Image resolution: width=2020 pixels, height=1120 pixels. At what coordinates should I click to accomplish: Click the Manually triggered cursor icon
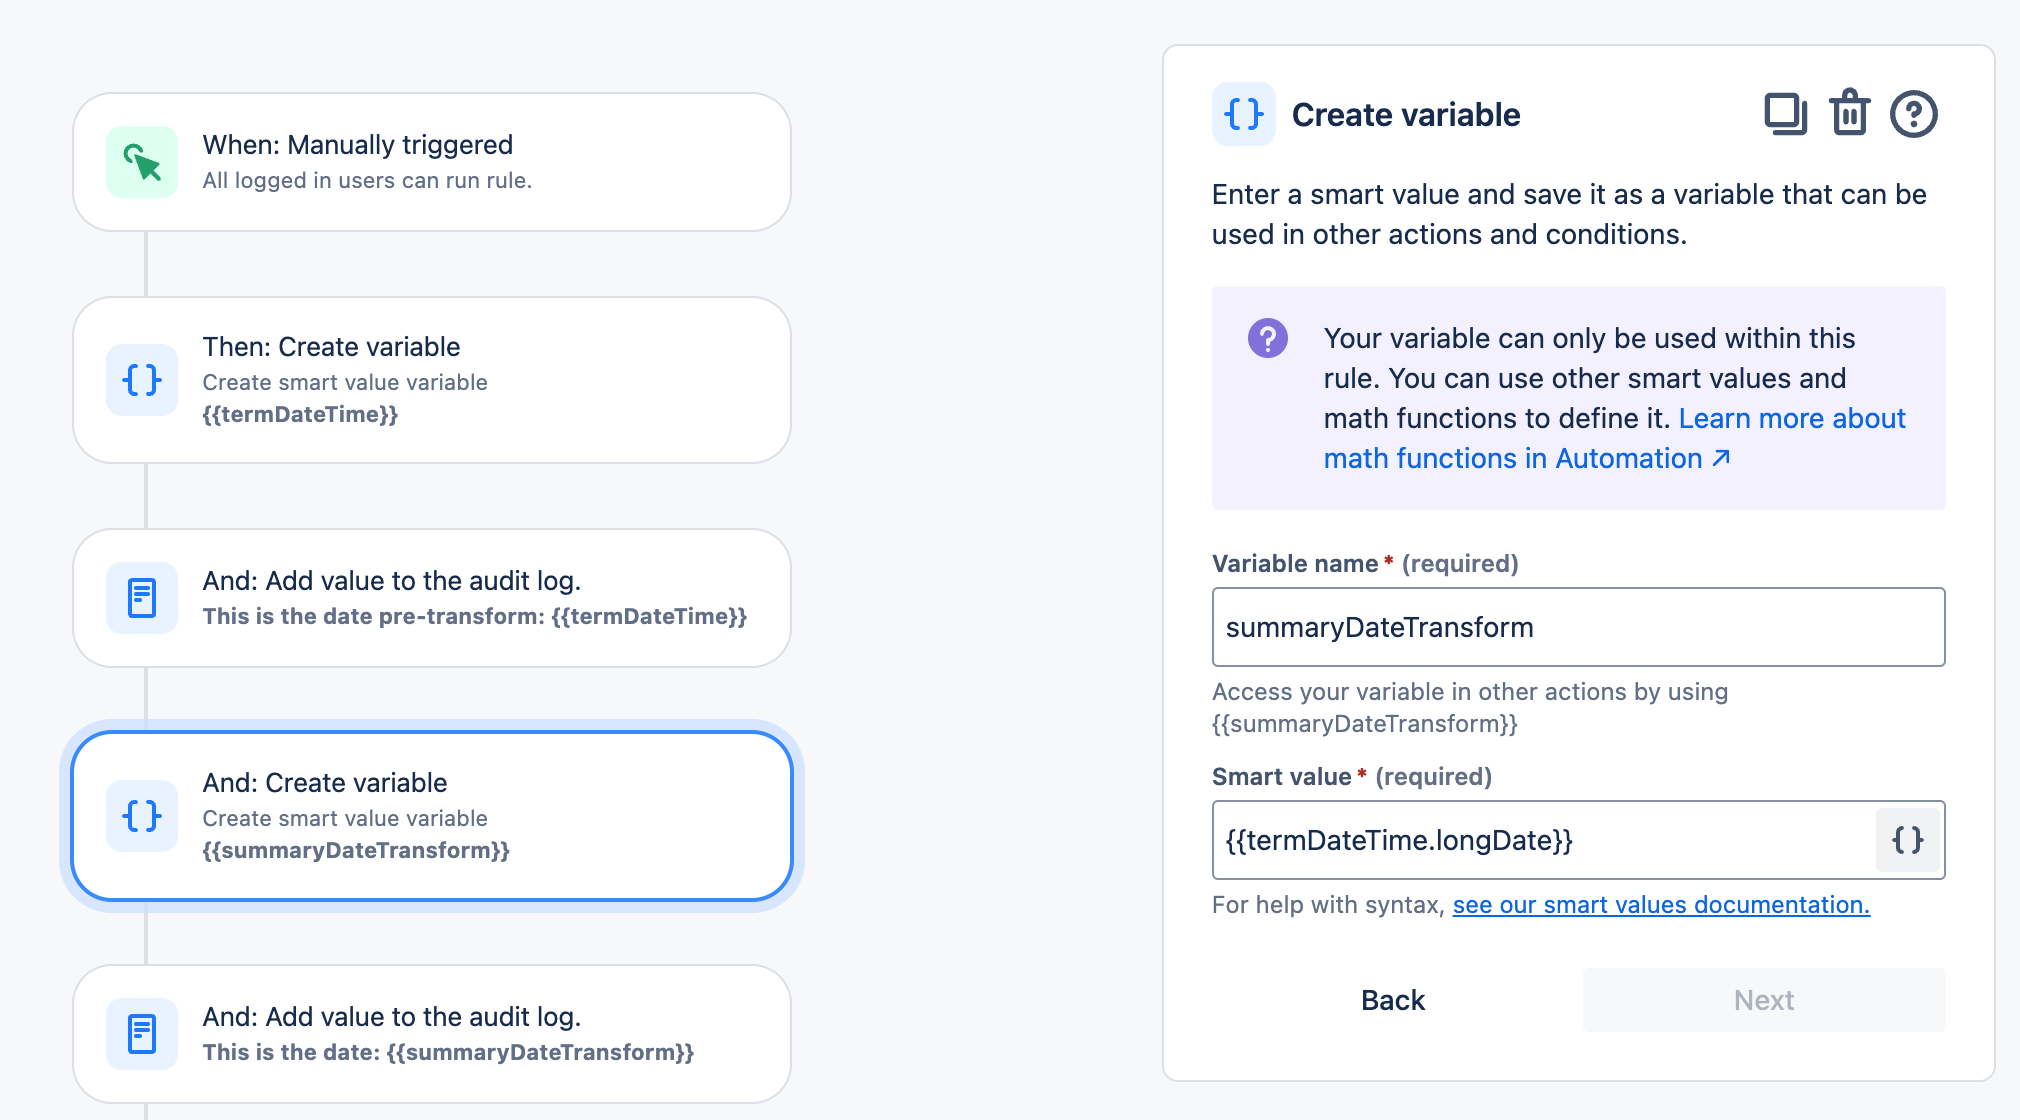[142, 162]
